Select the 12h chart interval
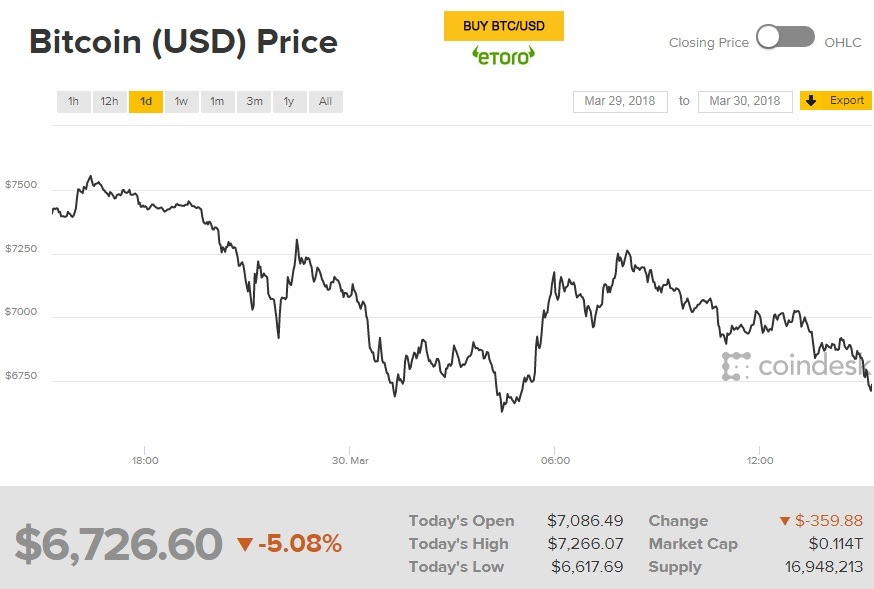 coord(108,101)
